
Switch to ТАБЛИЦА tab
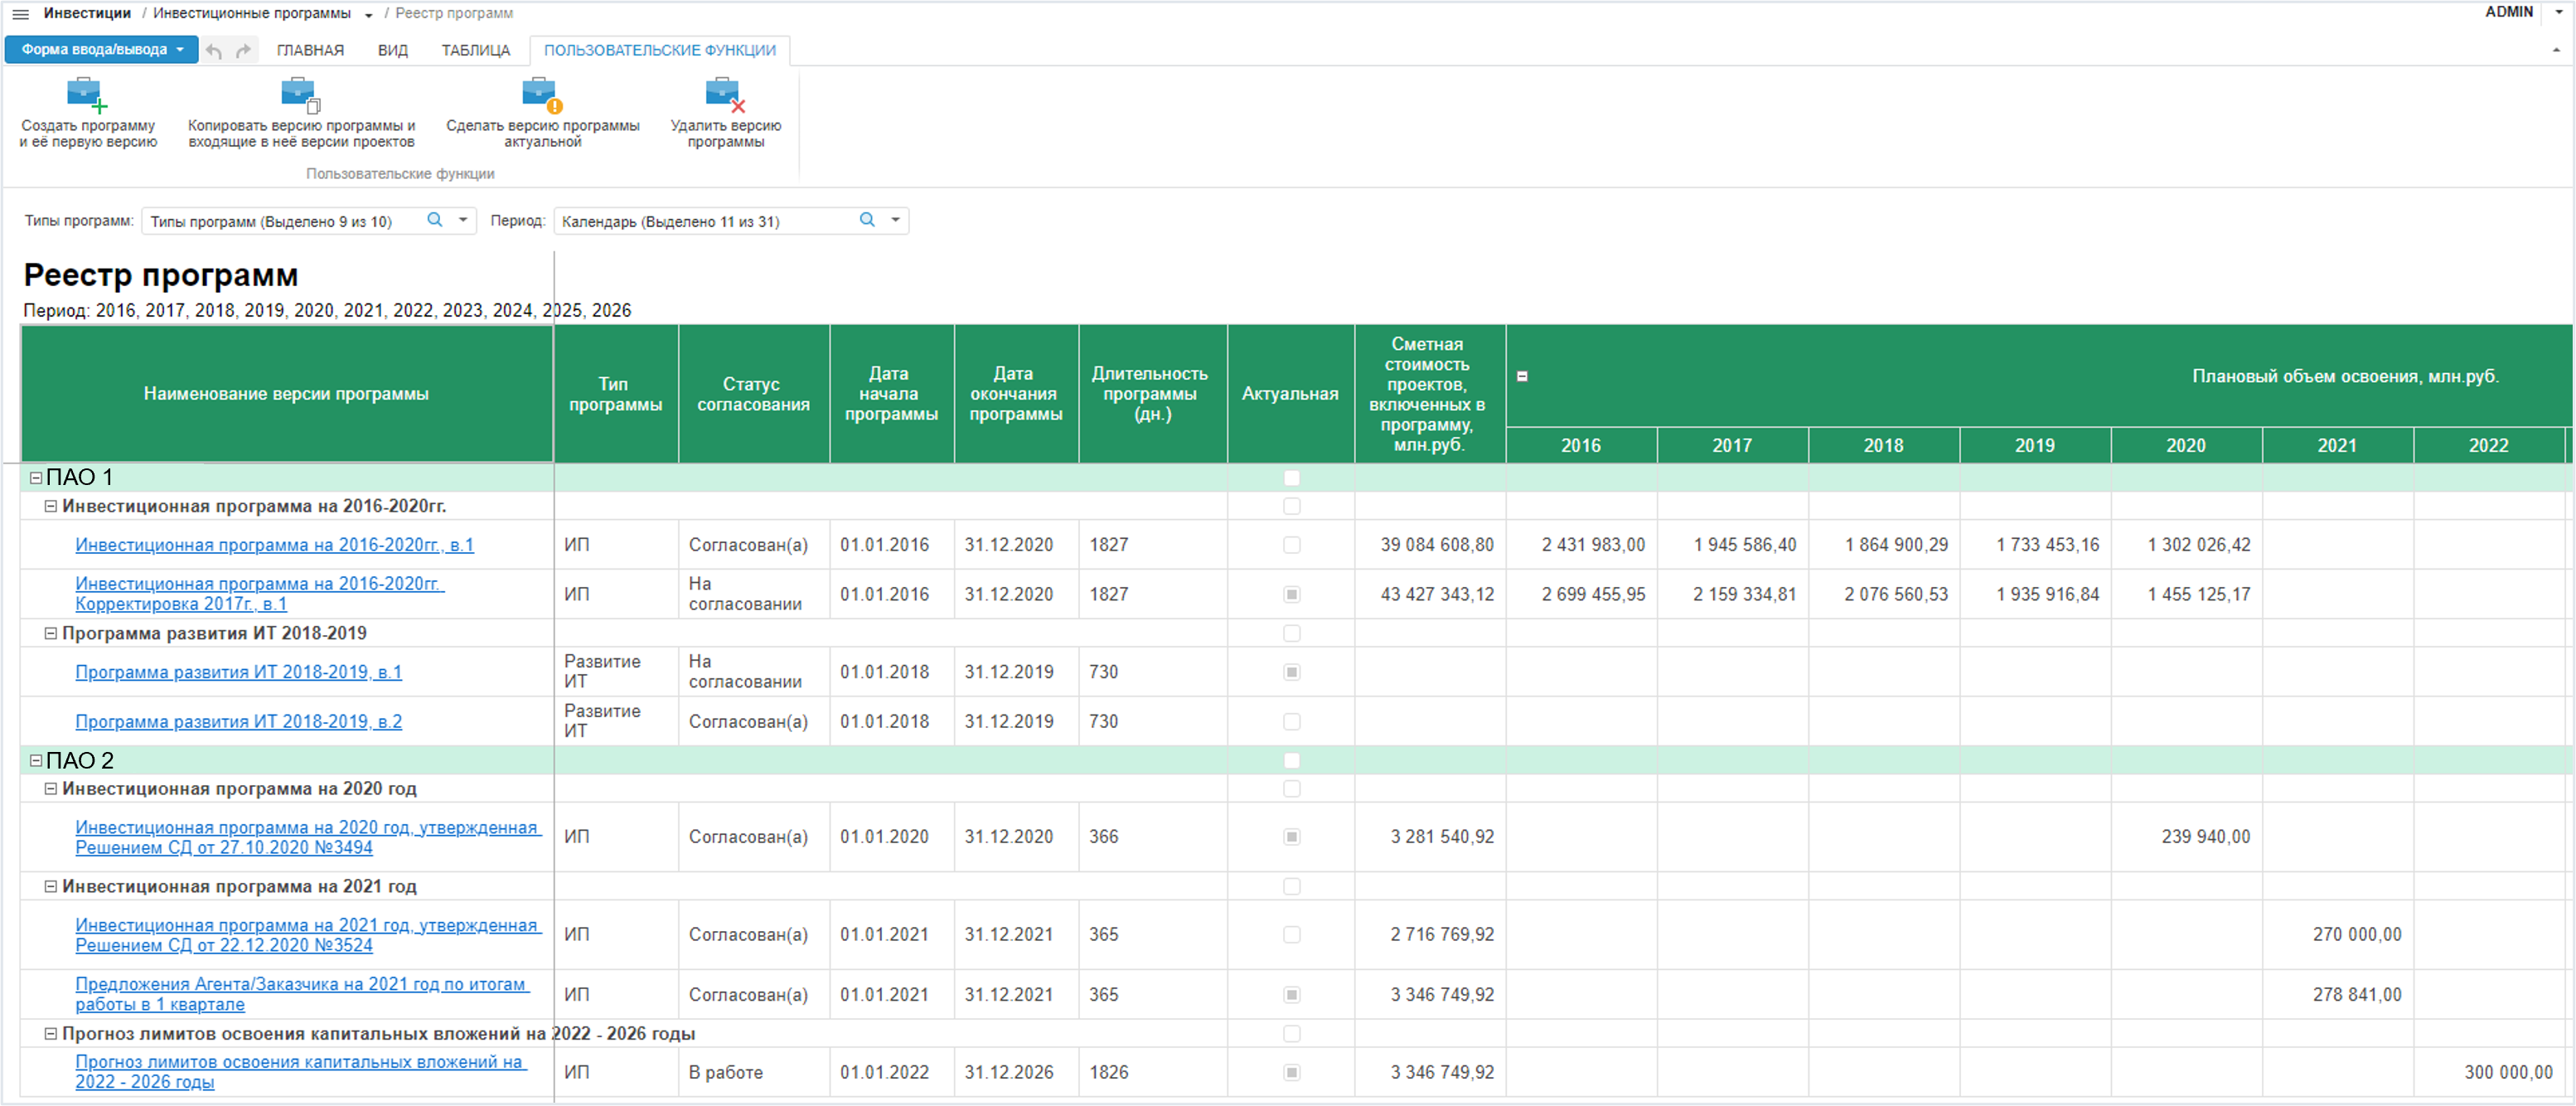coord(476,50)
